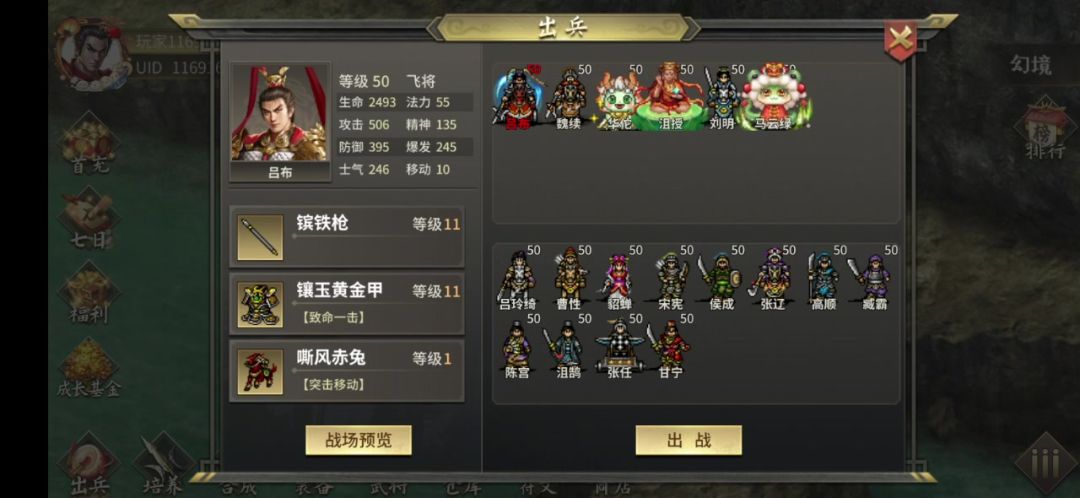Select the 张辽 general sprite
1080x498 pixels.
click(x=772, y=278)
